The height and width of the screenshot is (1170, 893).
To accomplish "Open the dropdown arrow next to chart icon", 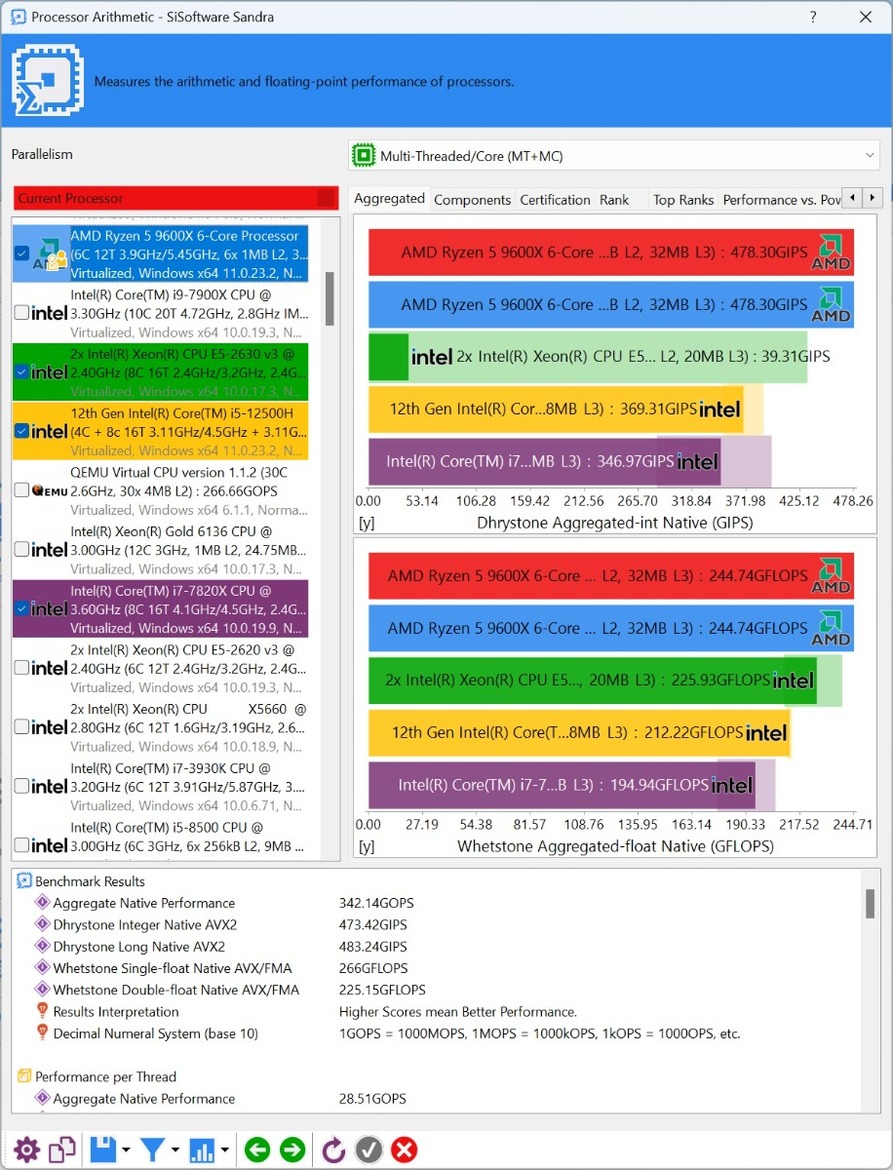I will (225, 1150).
